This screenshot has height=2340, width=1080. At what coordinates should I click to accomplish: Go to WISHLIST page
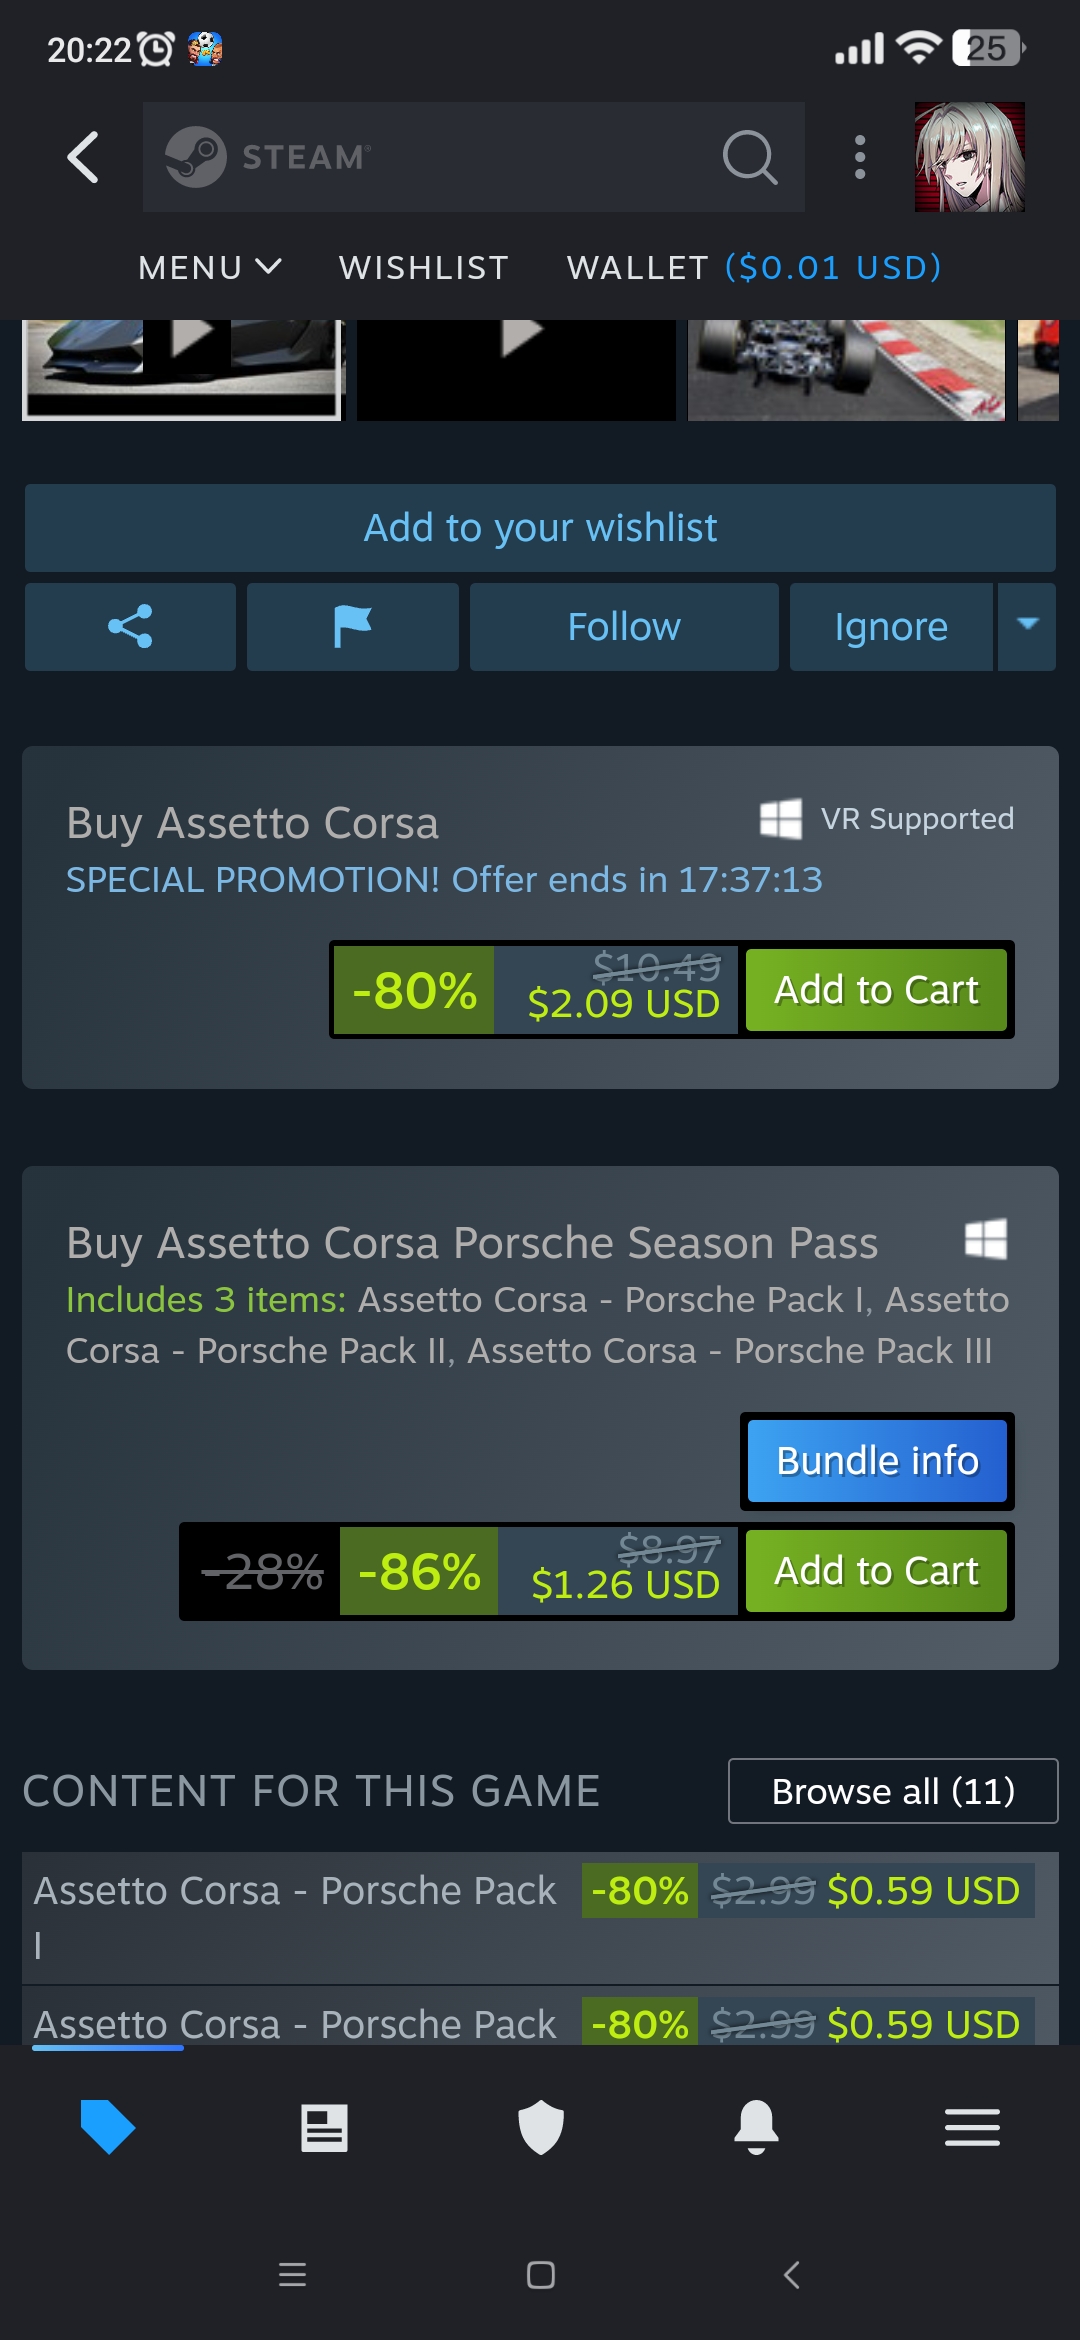[424, 268]
